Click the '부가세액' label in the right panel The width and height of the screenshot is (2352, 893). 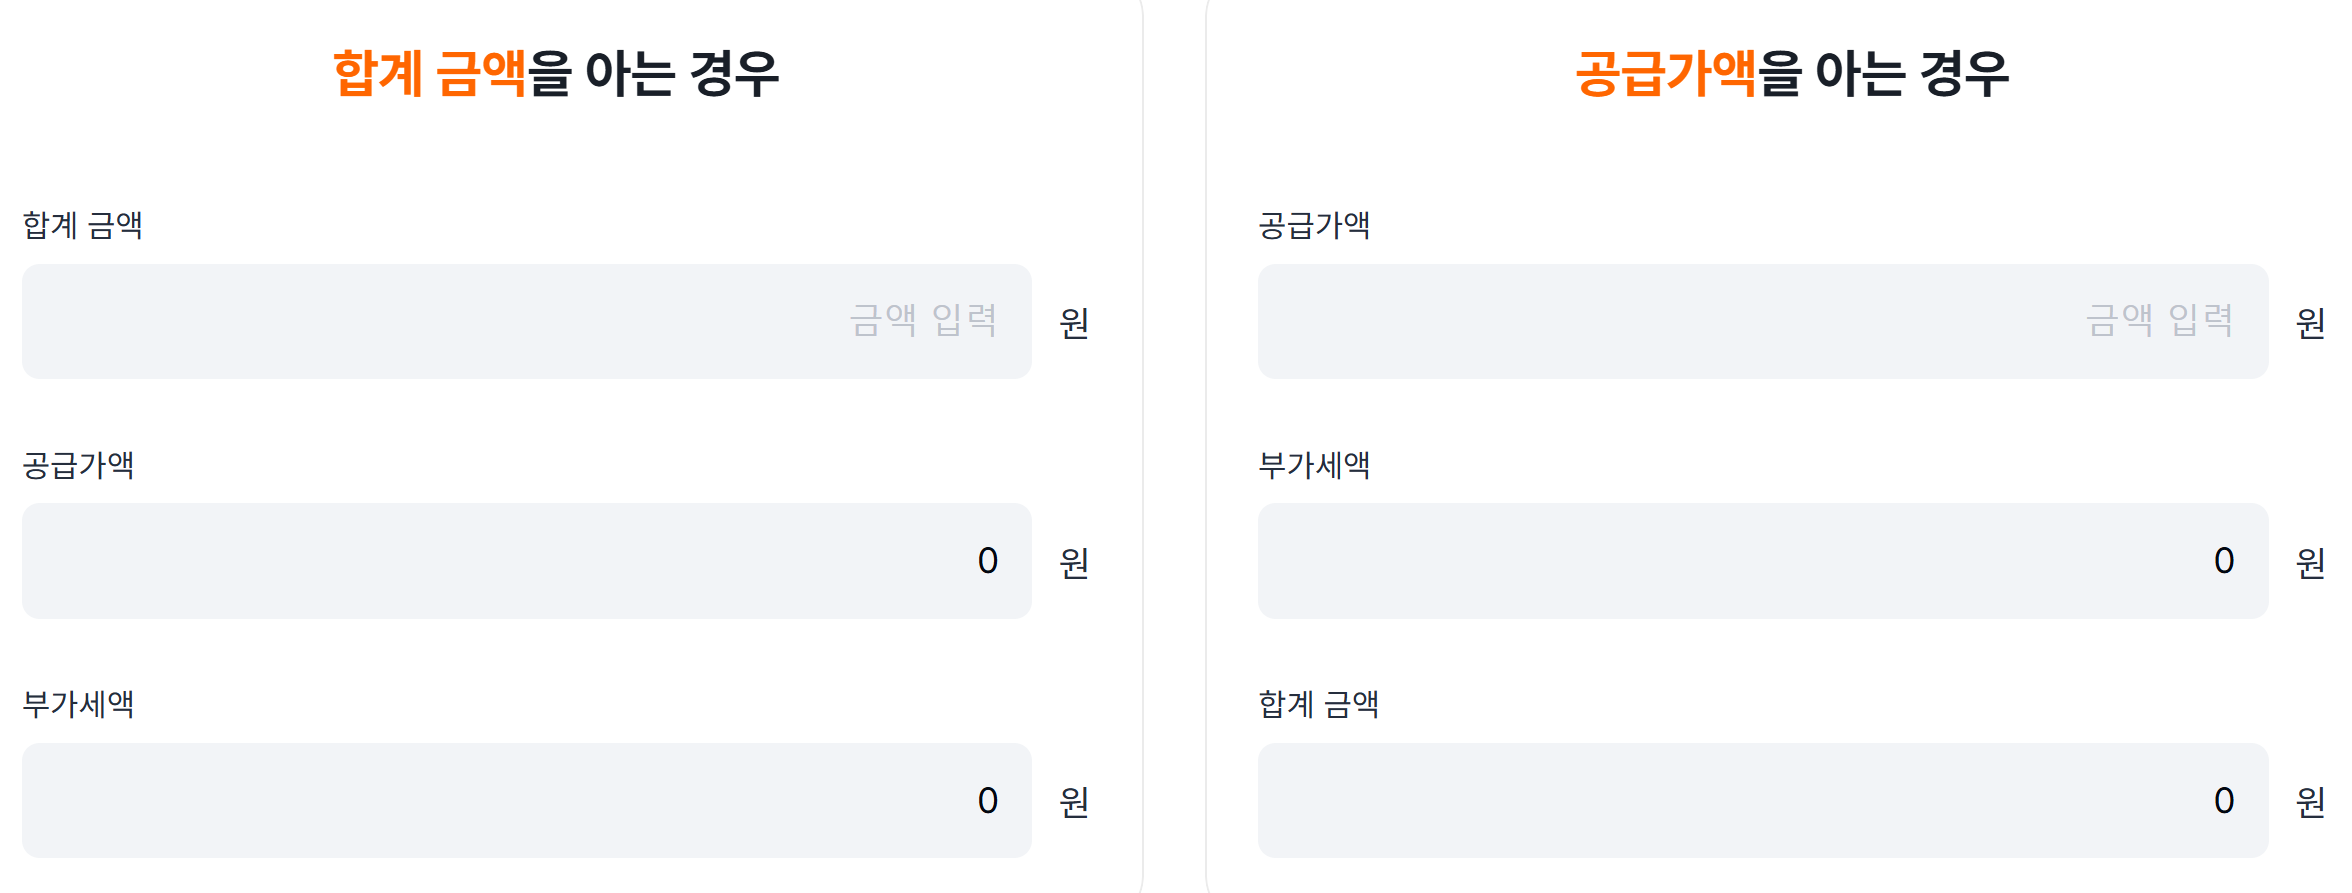coord(1314,465)
